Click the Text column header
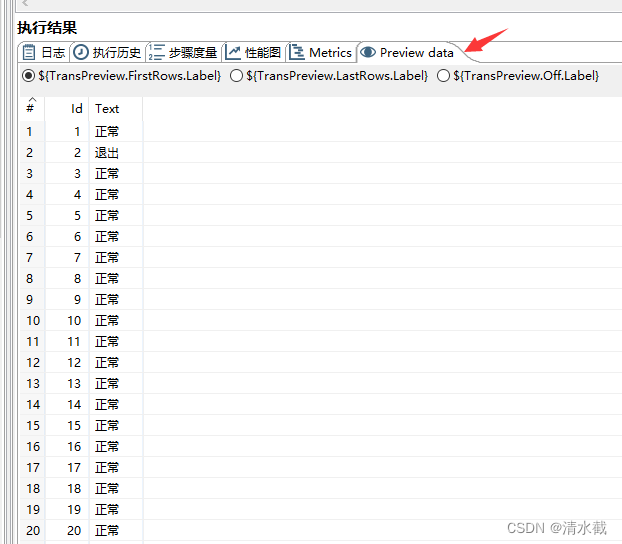 coord(116,108)
